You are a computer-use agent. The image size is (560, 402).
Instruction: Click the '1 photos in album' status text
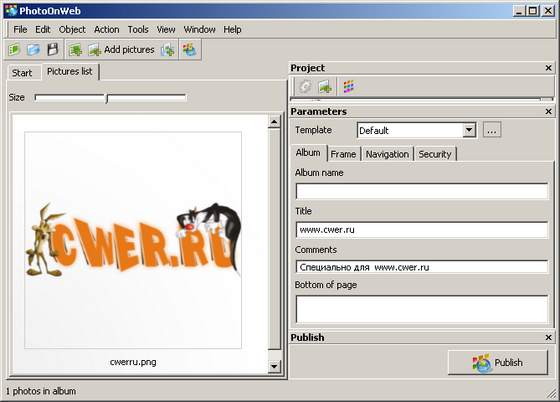click(41, 391)
